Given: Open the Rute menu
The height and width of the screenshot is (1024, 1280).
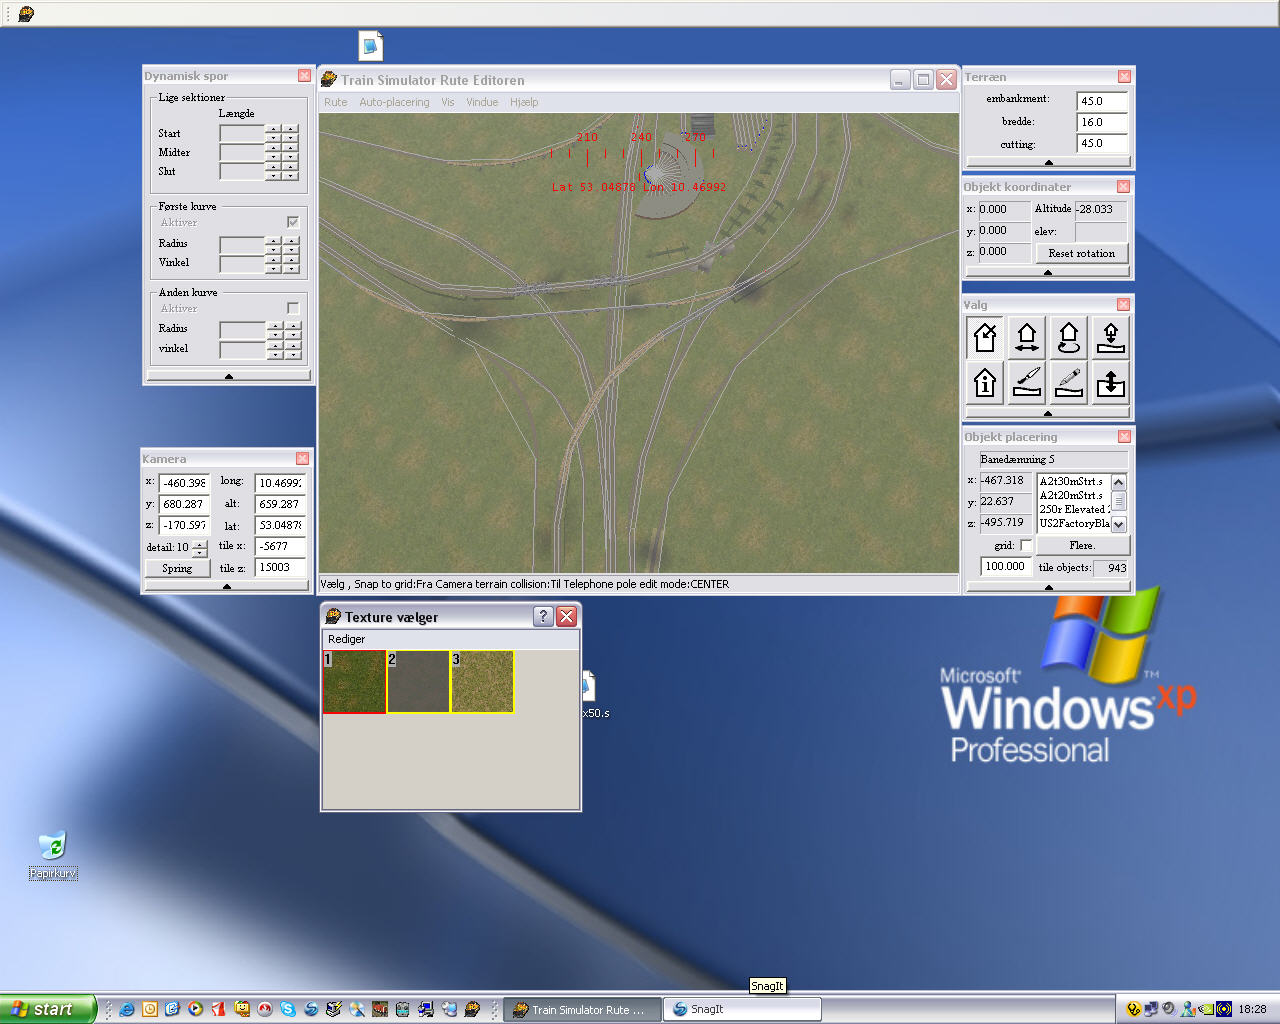Looking at the screenshot, I should (336, 102).
